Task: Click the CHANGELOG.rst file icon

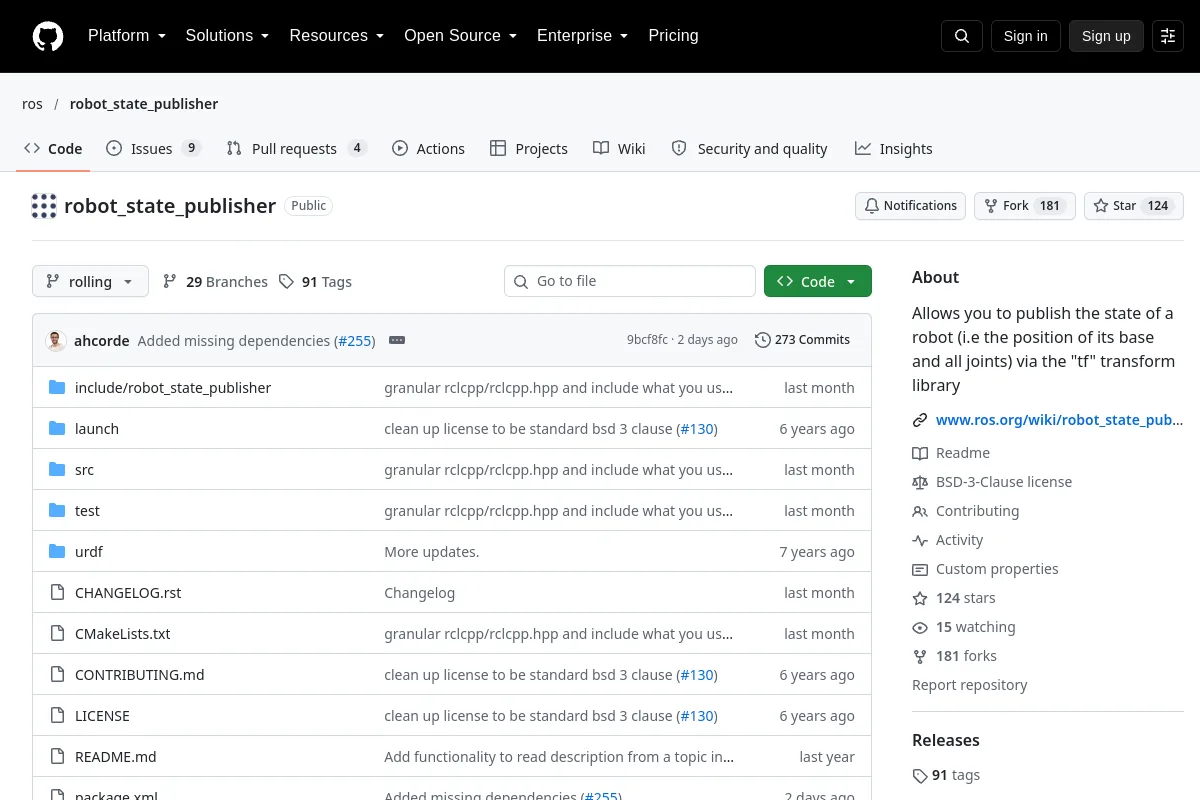Action: pos(57,592)
